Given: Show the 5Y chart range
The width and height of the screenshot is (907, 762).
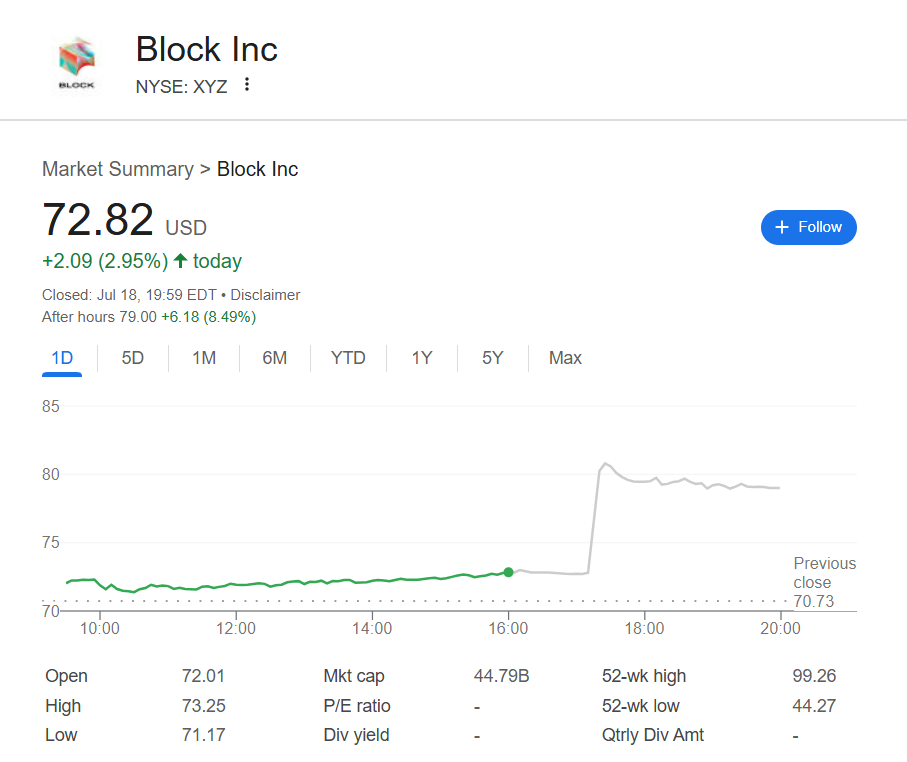Looking at the screenshot, I should pyautogui.click(x=493, y=358).
